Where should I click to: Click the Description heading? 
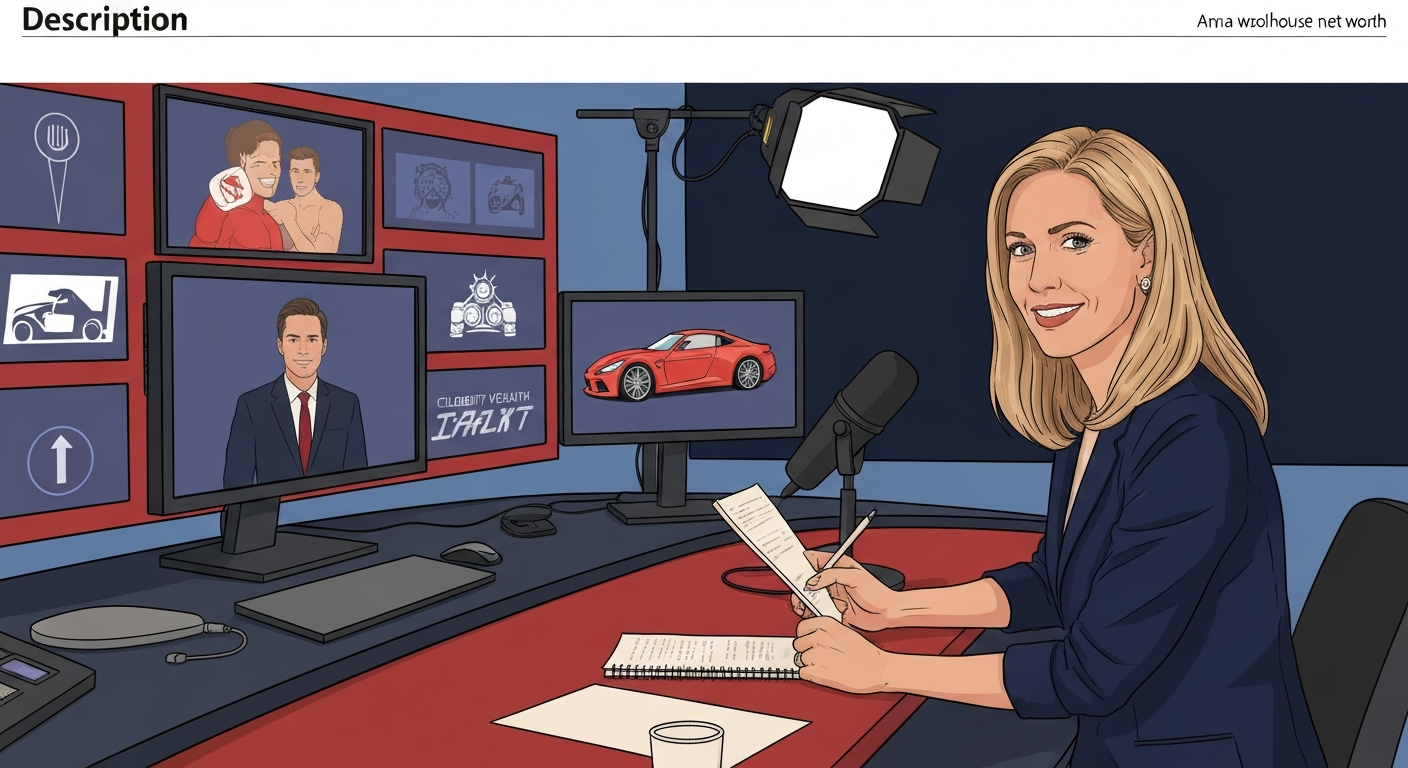pyautogui.click(x=105, y=19)
